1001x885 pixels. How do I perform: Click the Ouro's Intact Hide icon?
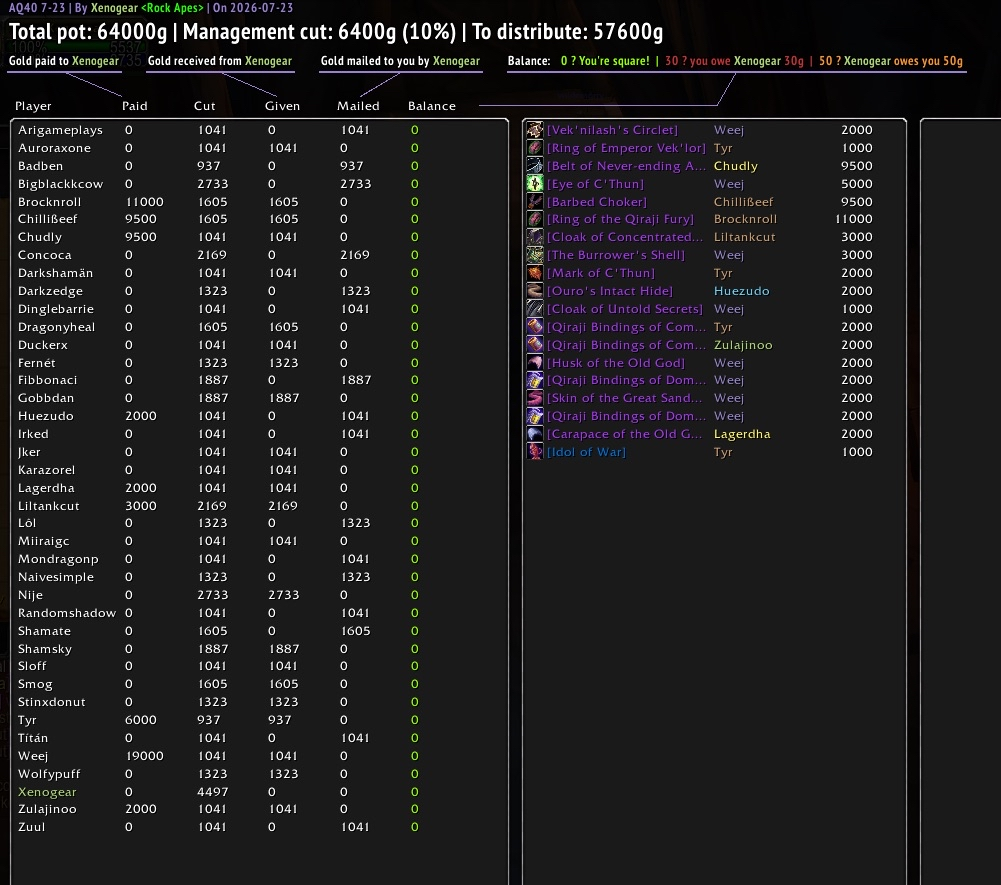point(534,291)
